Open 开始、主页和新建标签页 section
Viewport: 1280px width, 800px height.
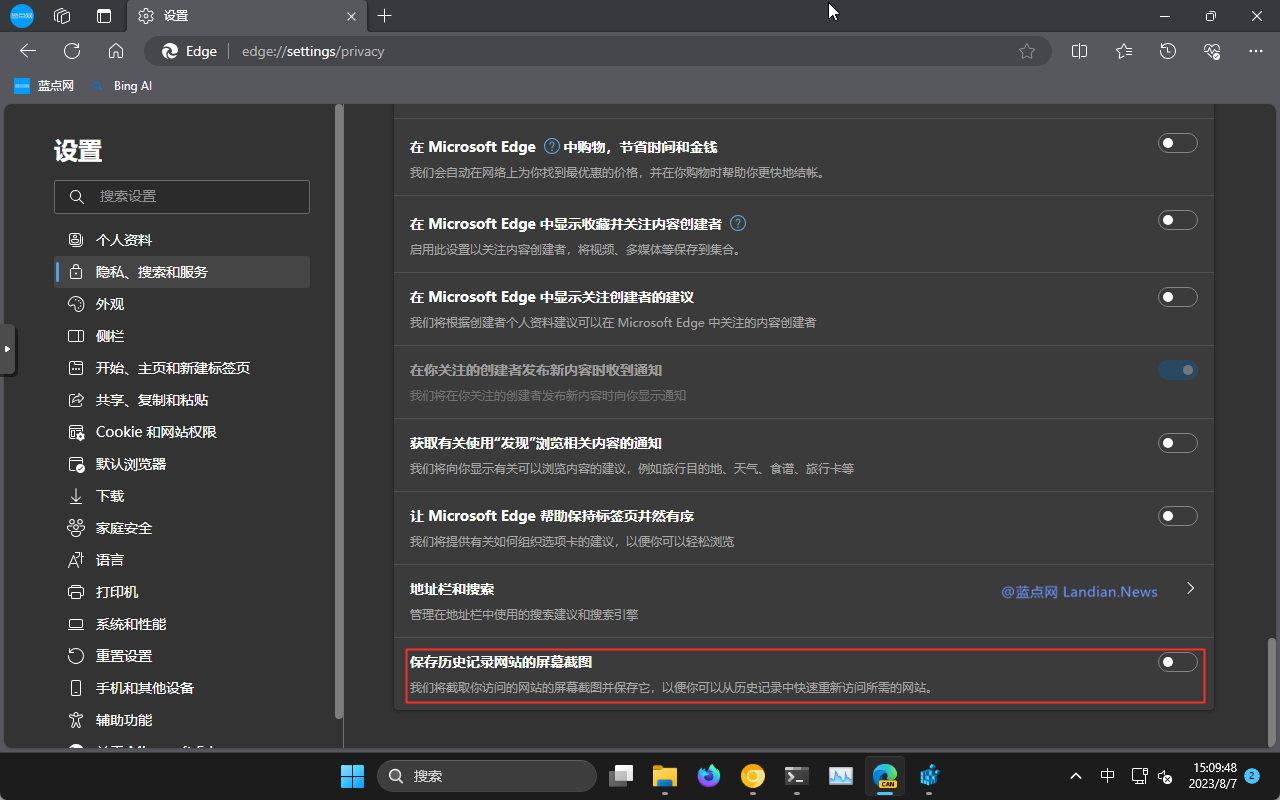tap(182, 368)
